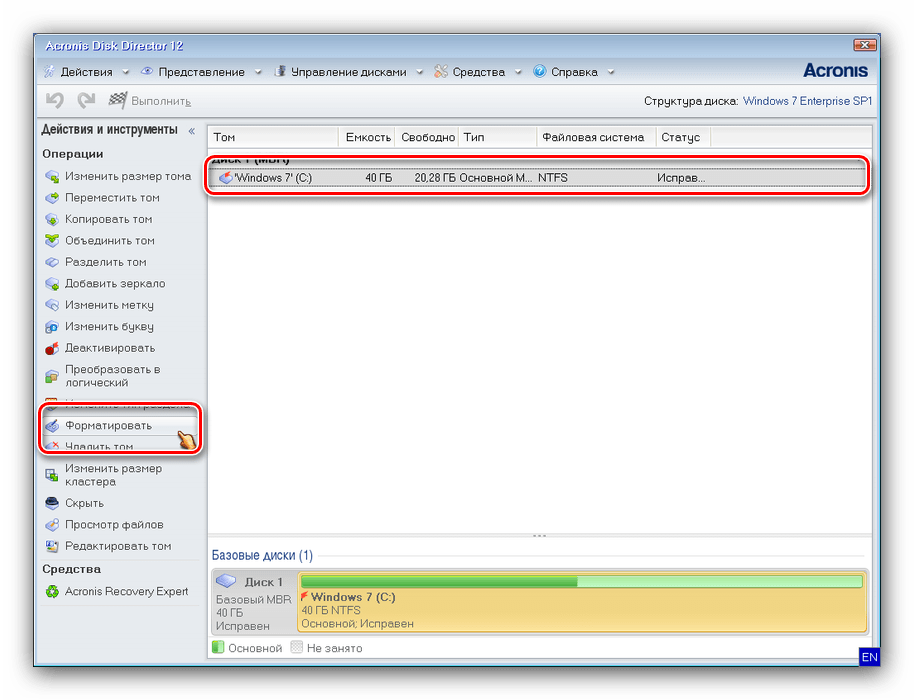Expand Средства menu dropdown arrow

[518, 72]
